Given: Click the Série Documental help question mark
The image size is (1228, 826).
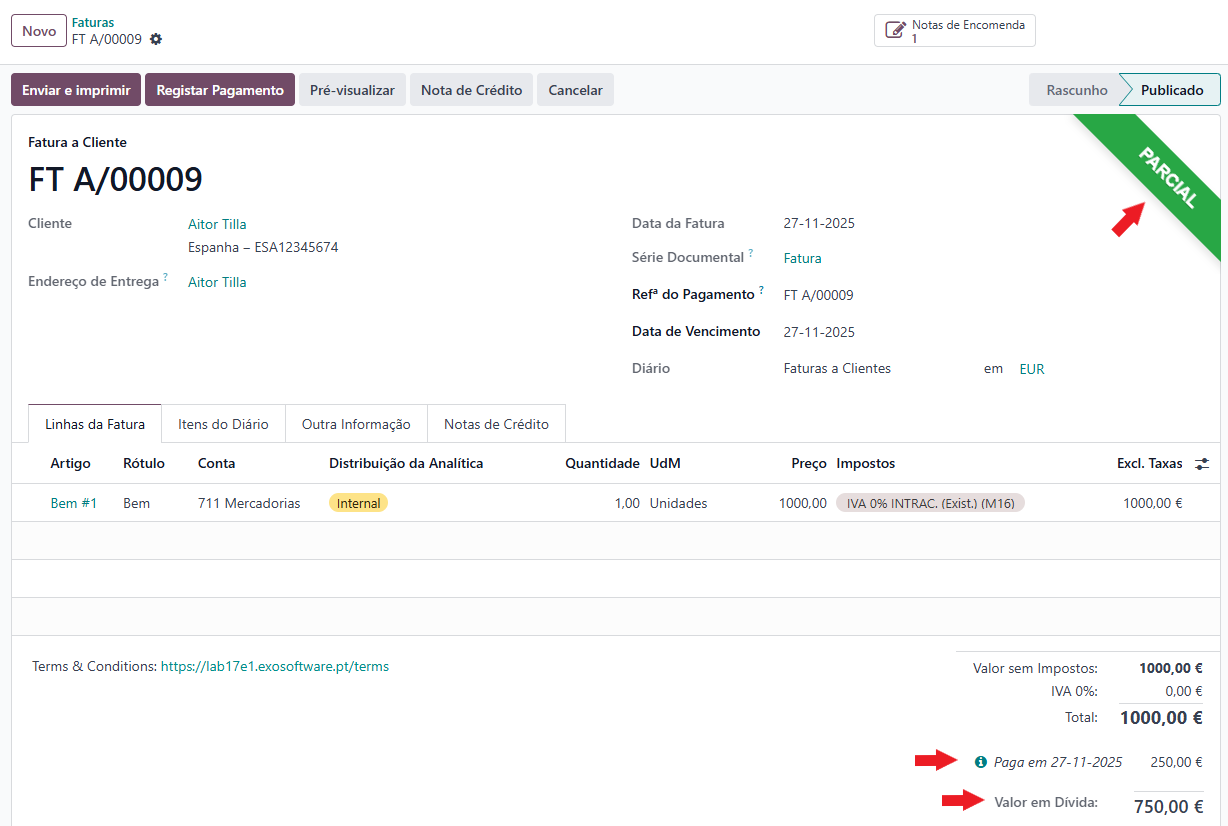Looking at the screenshot, I should [751, 254].
